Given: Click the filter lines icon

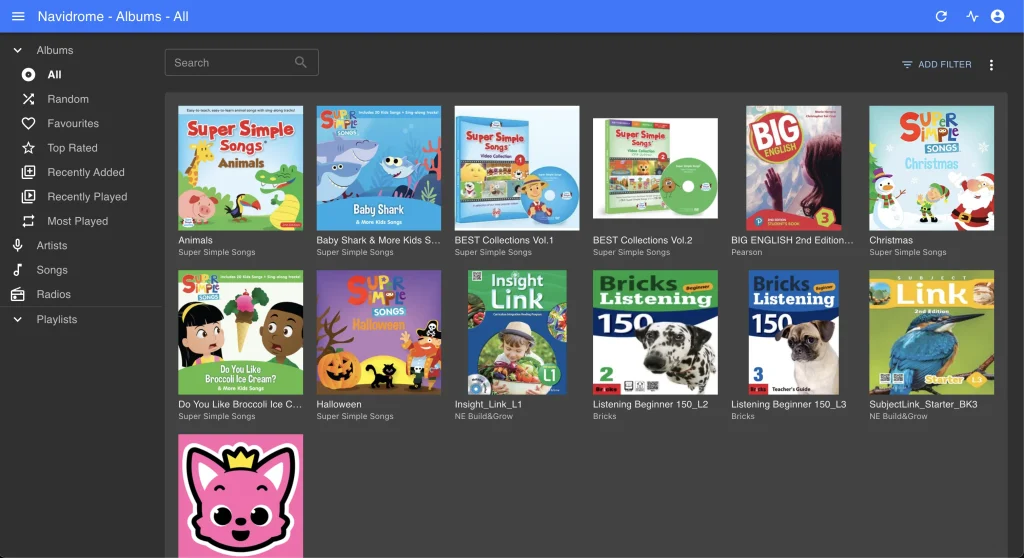Looking at the screenshot, I should pyautogui.click(x=907, y=65).
